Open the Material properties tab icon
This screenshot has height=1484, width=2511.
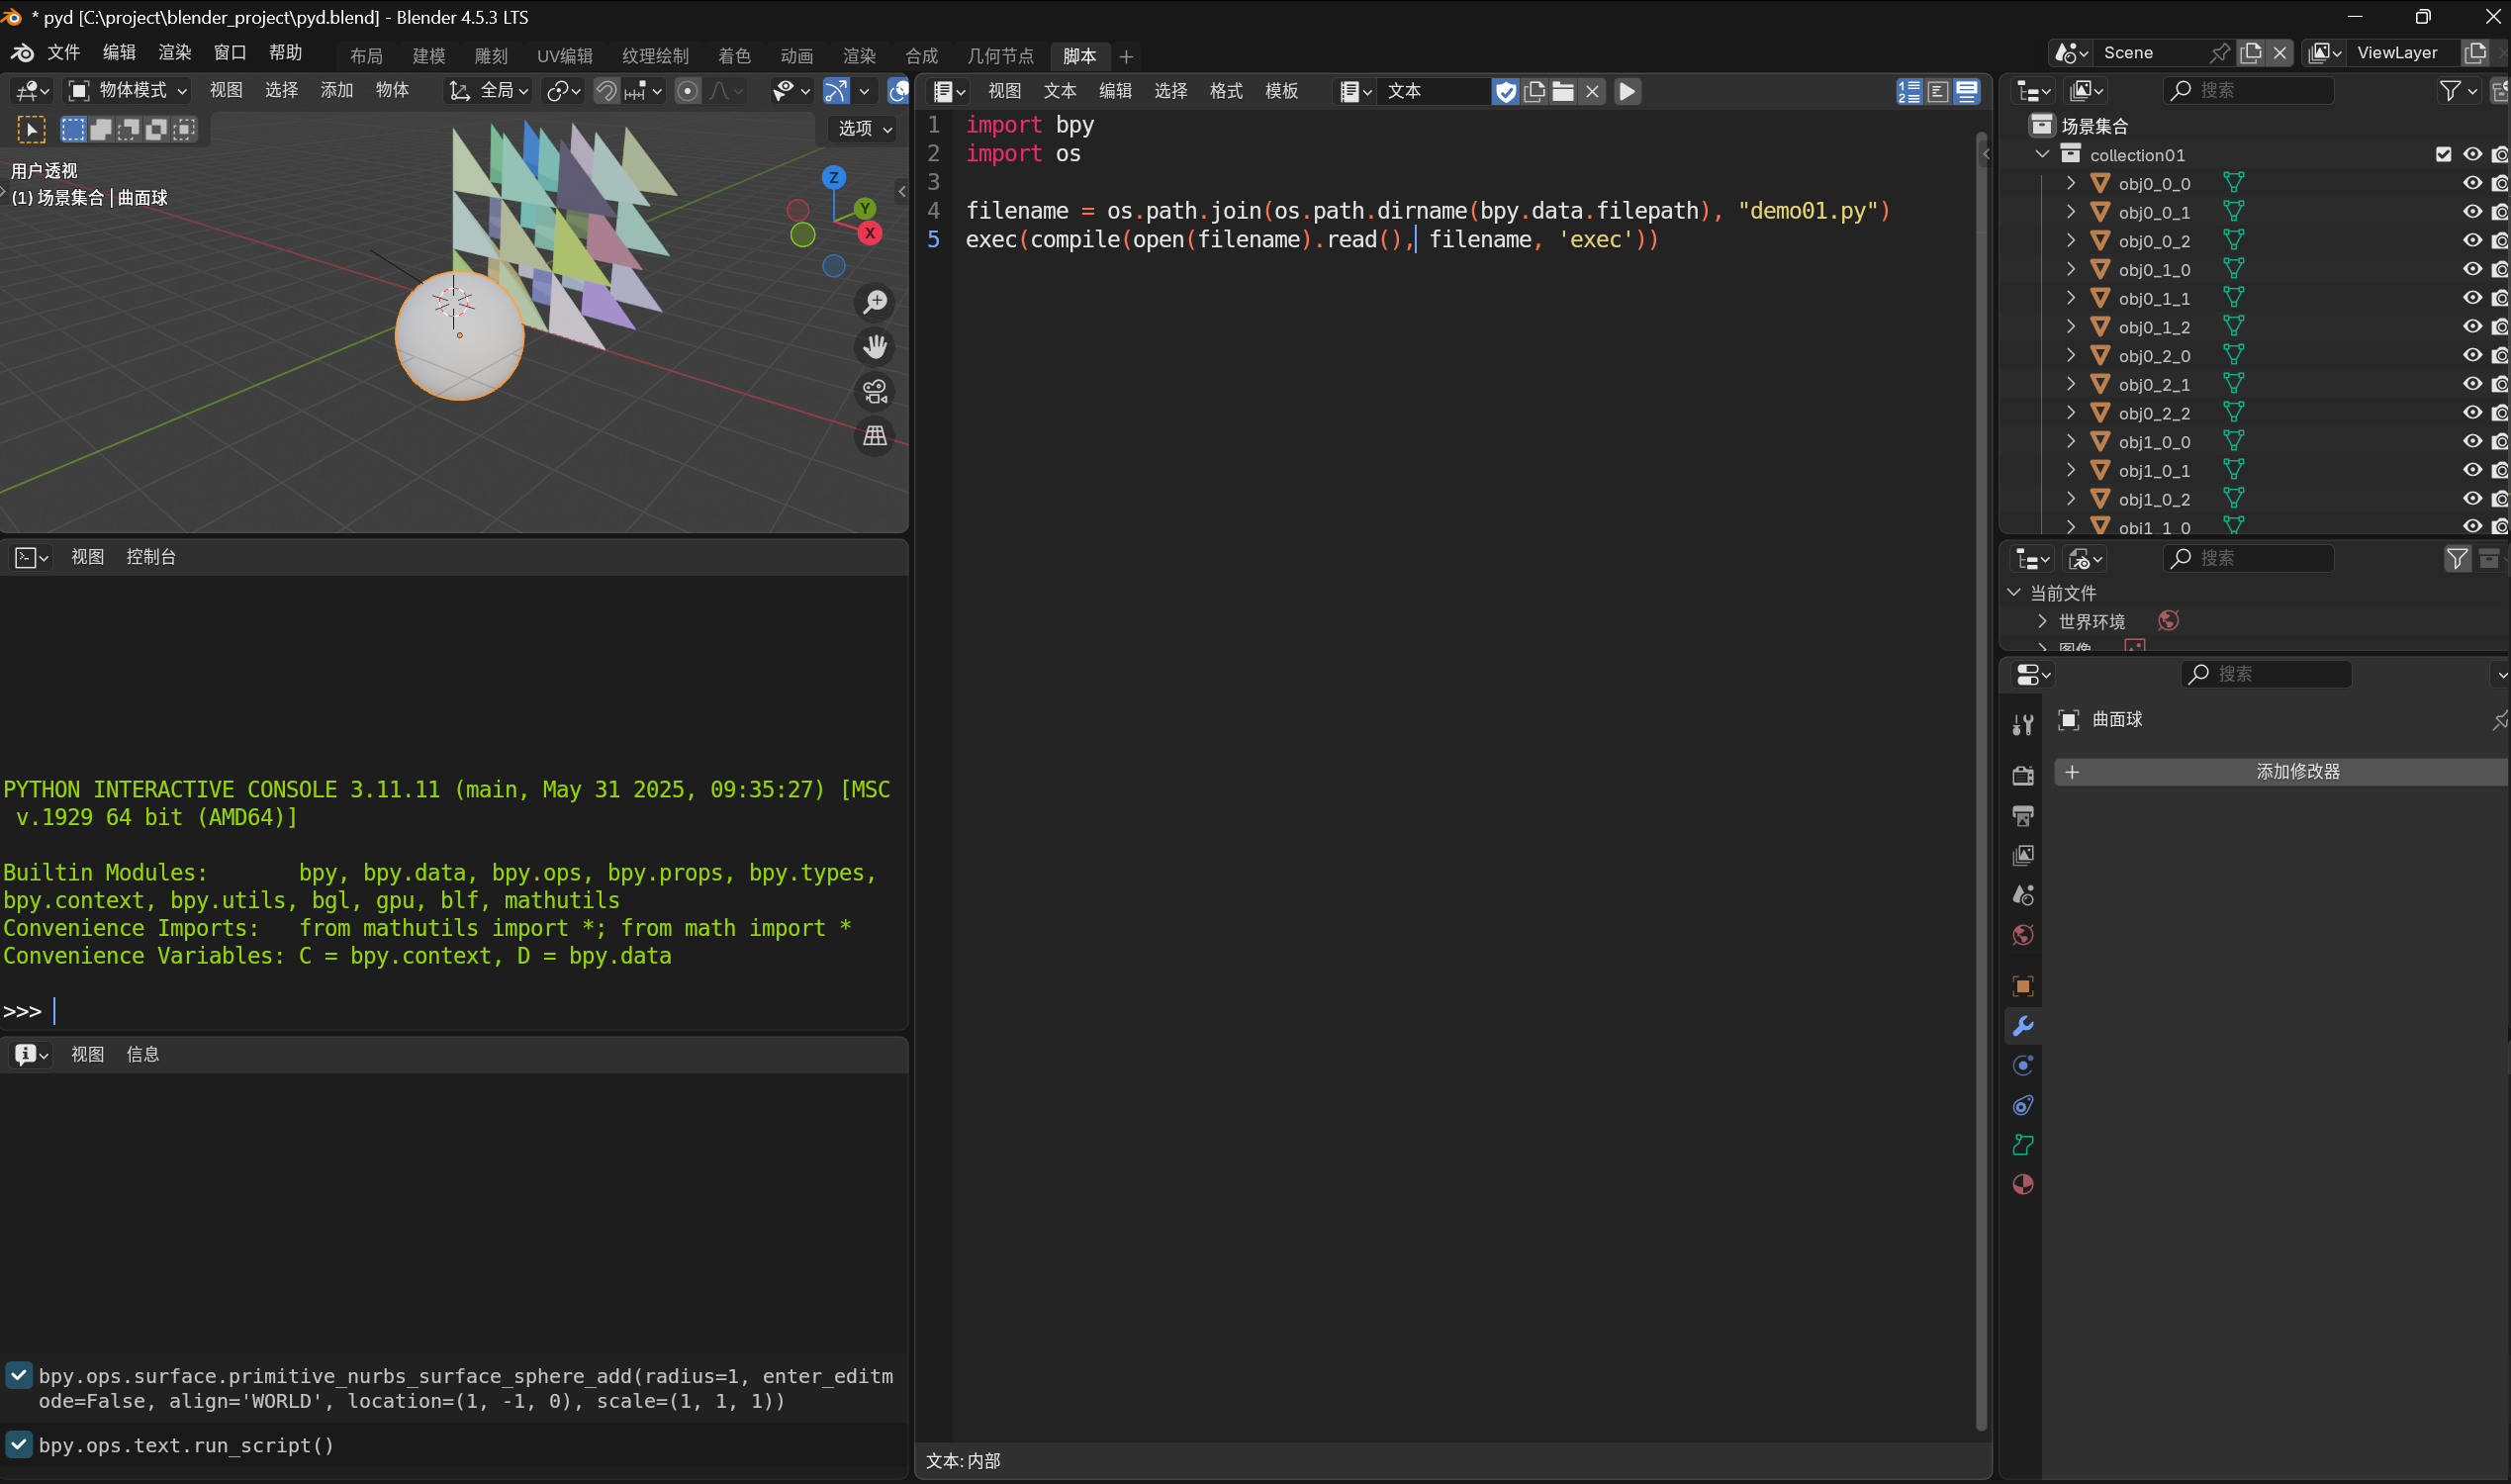2022,1185
